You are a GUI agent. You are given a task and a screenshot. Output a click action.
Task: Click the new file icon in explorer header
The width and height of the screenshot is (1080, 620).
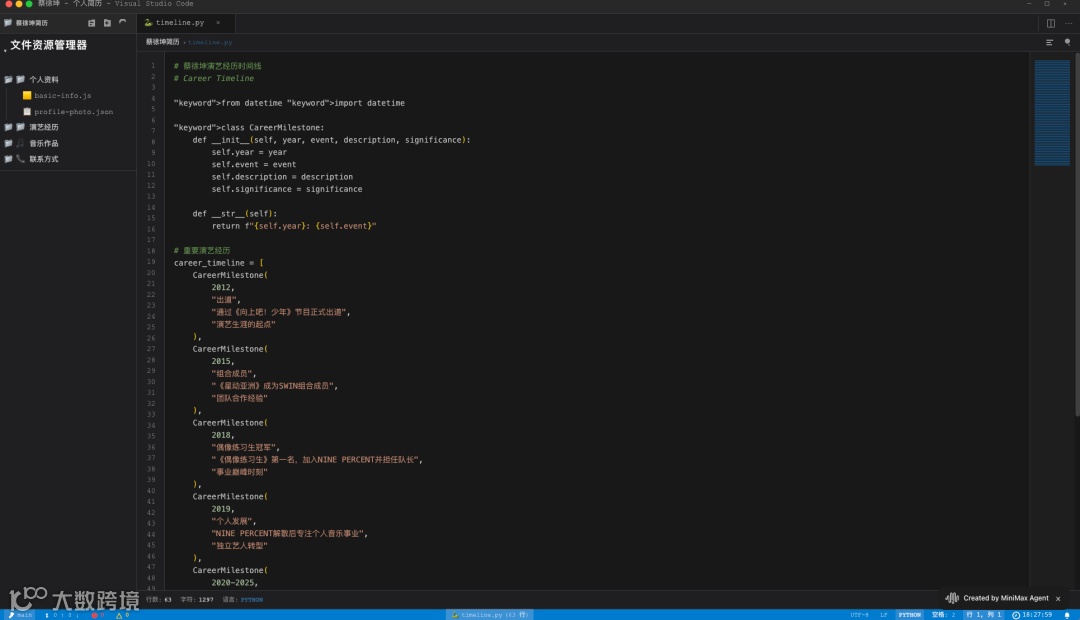pyautogui.click(x=92, y=22)
